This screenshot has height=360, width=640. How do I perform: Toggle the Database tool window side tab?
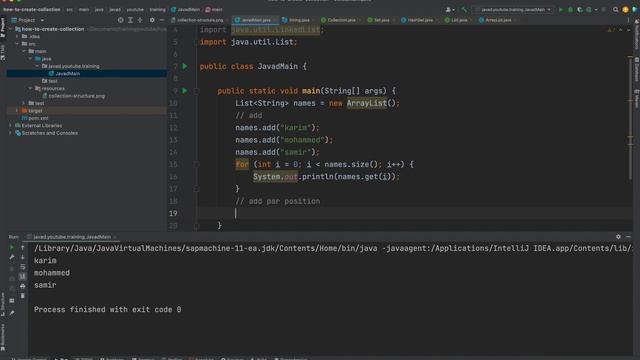point(636,69)
